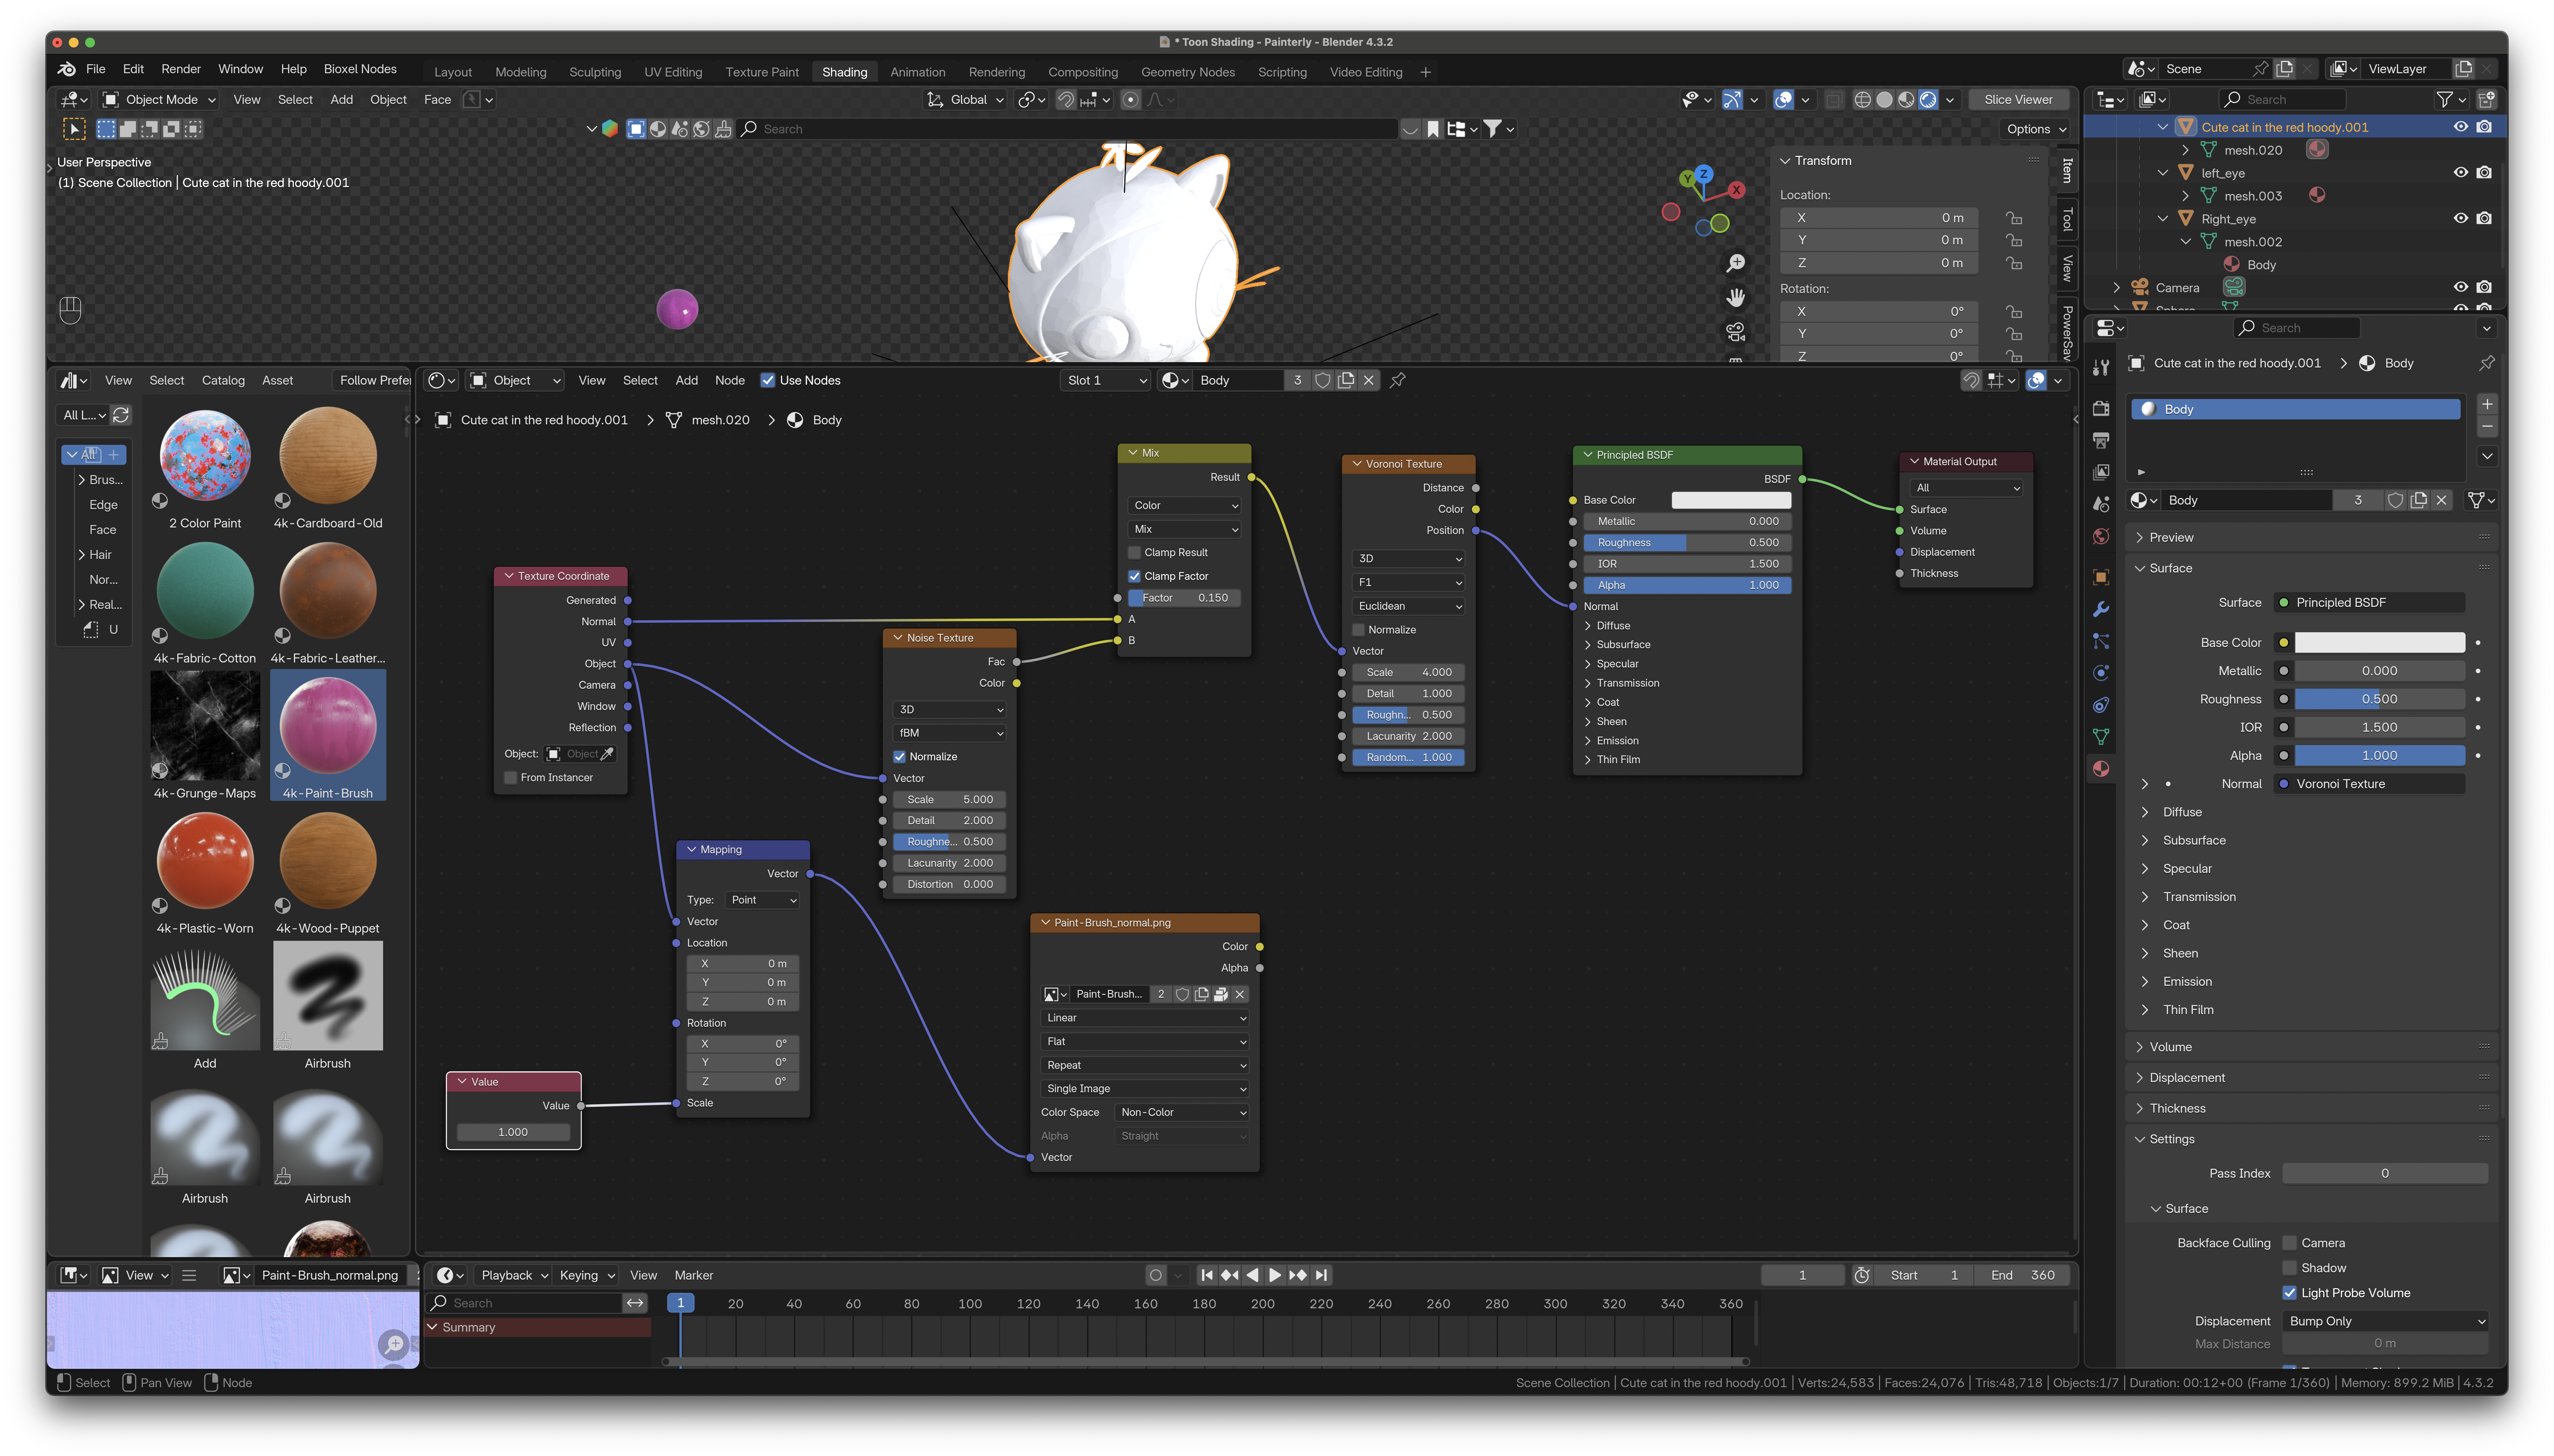Click the End frame 360 field

click(x=2023, y=1275)
